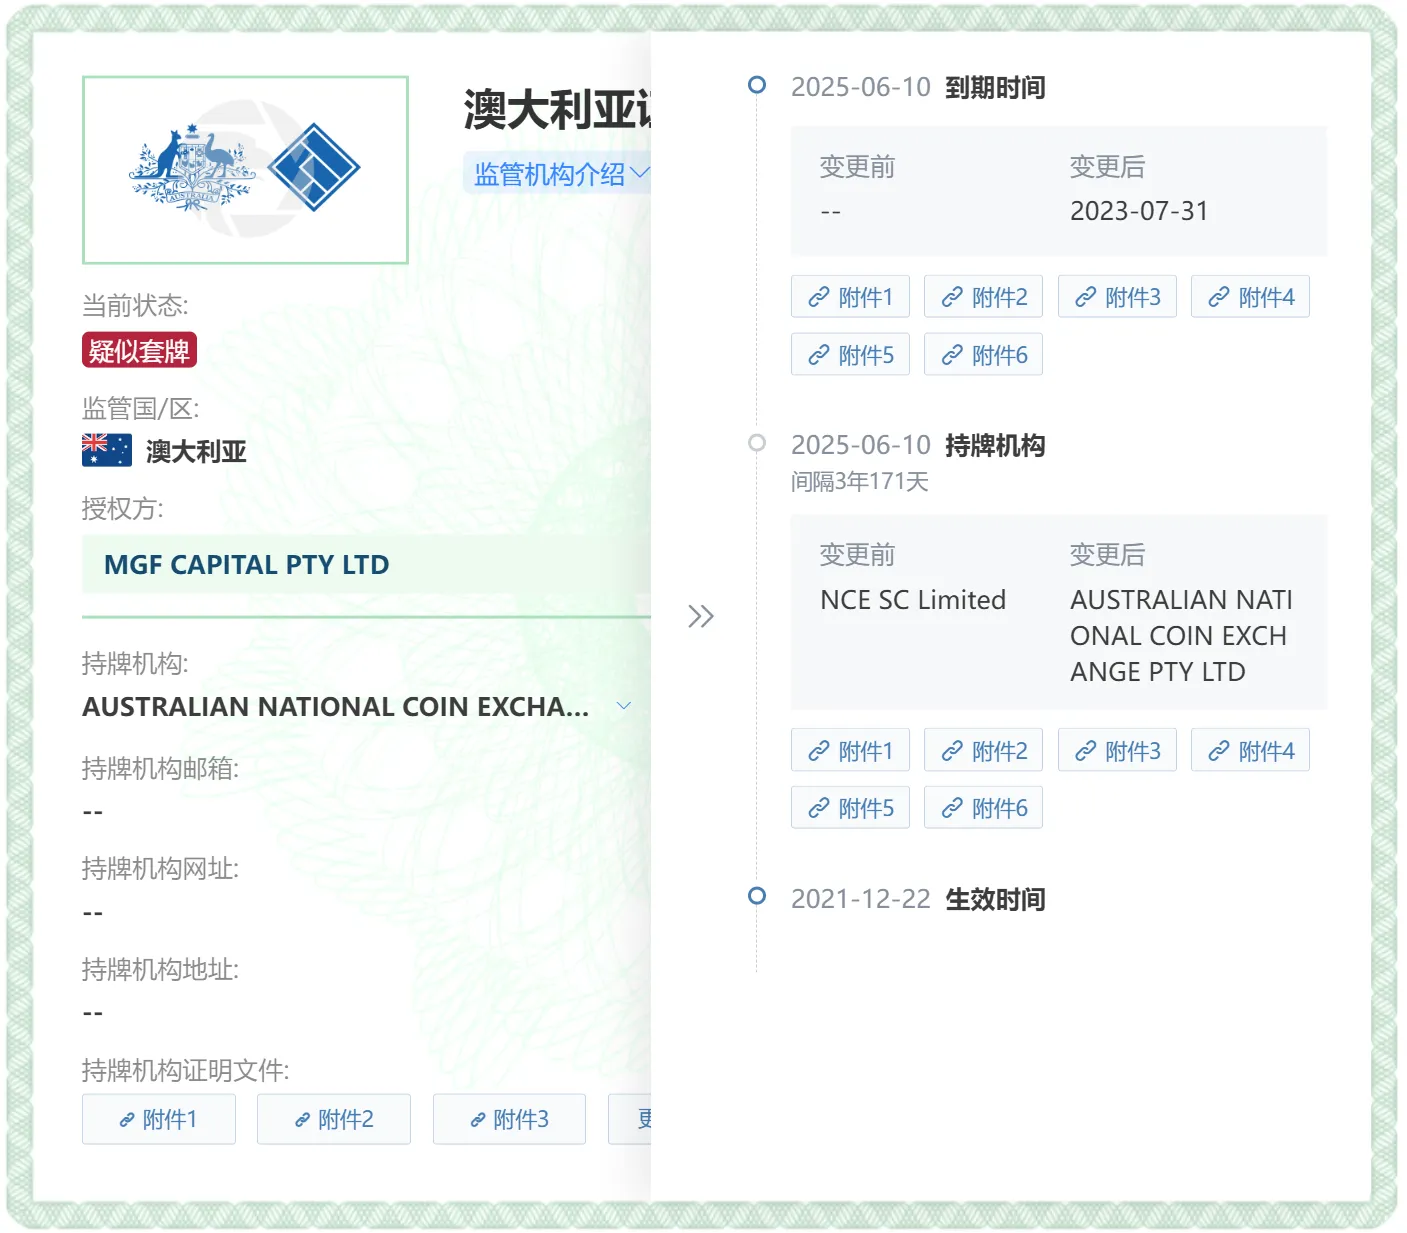Click the 间隔3年171天 interval text
1407x1233 pixels.
point(860,482)
